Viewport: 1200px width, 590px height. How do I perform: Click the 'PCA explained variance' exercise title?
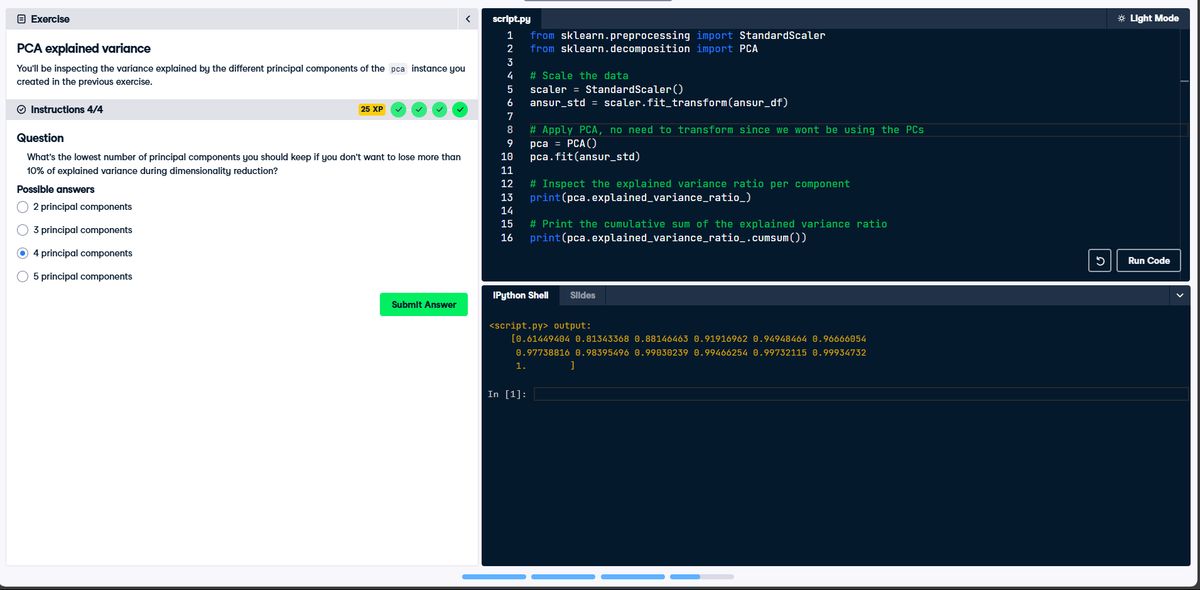tap(84, 48)
